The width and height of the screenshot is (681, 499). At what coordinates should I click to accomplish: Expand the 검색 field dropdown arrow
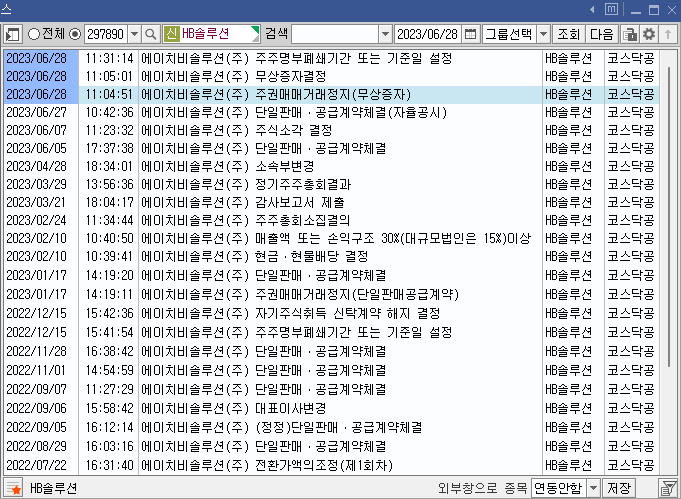385,34
